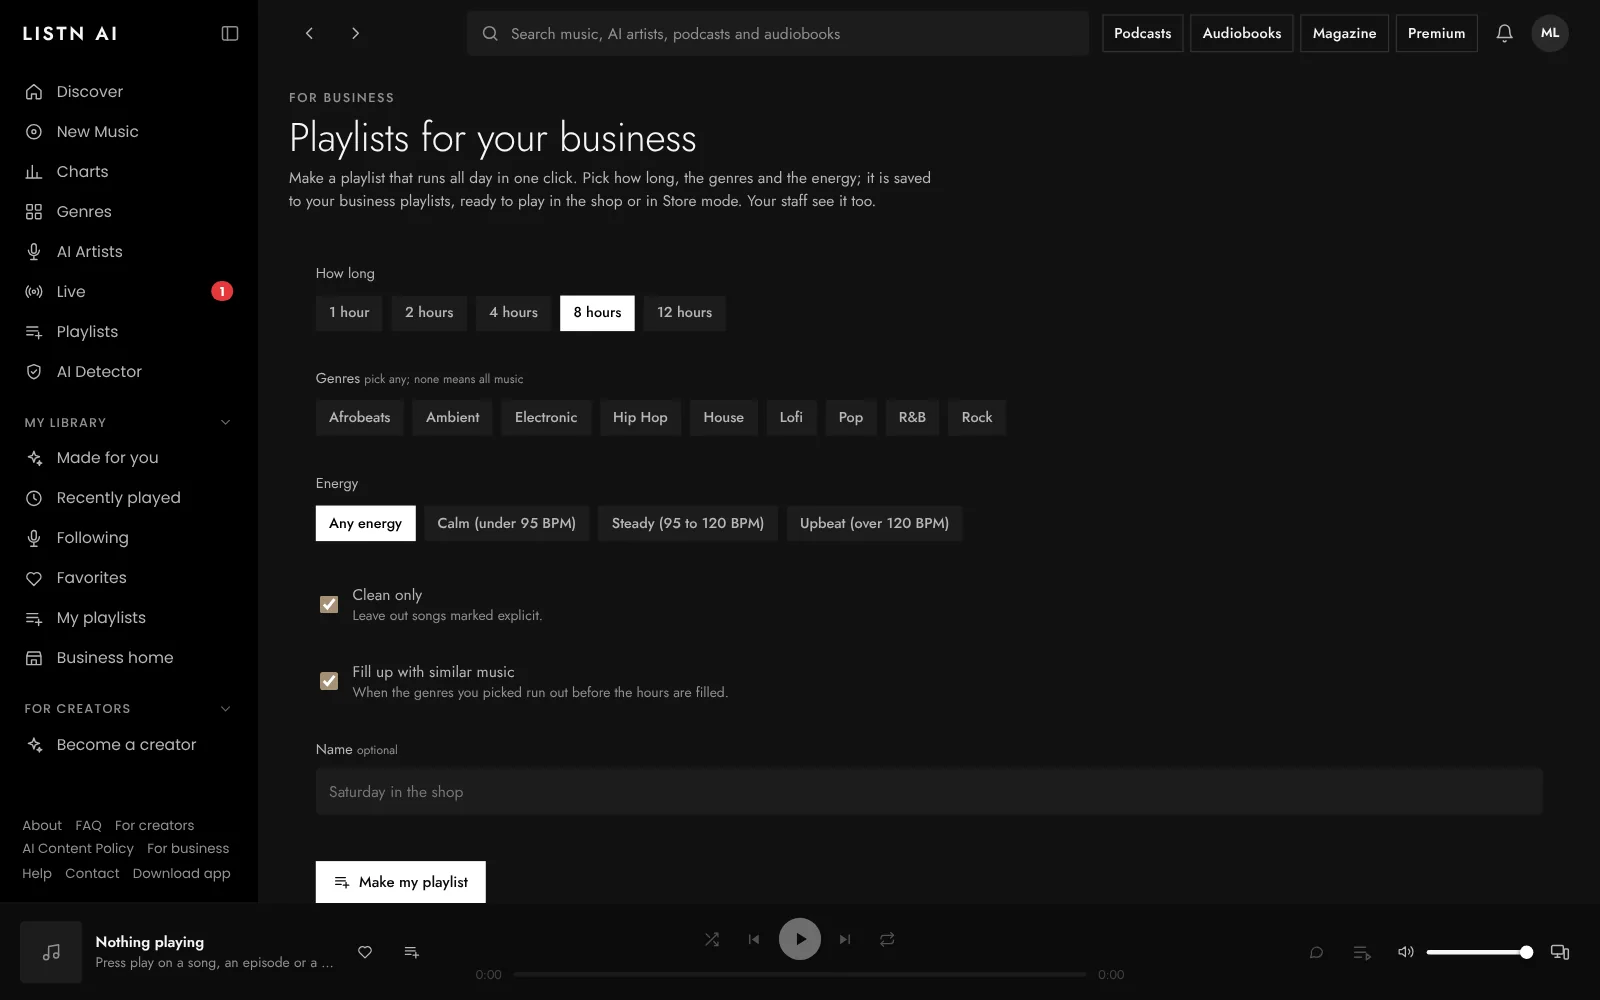This screenshot has width=1600, height=1000.
Task: Toggle repeat mode icon
Action: coord(887,939)
